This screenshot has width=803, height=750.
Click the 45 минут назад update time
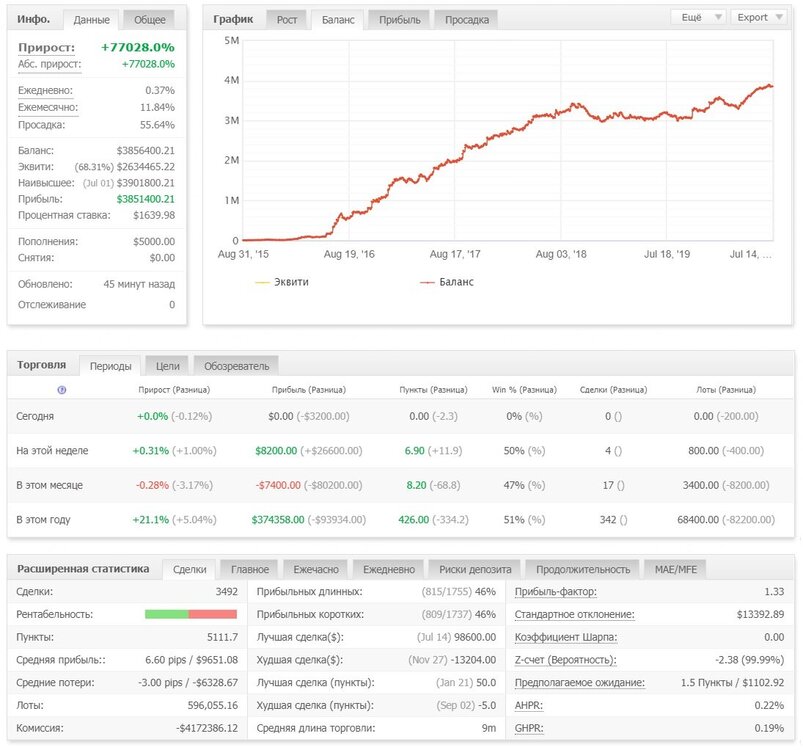(x=139, y=284)
